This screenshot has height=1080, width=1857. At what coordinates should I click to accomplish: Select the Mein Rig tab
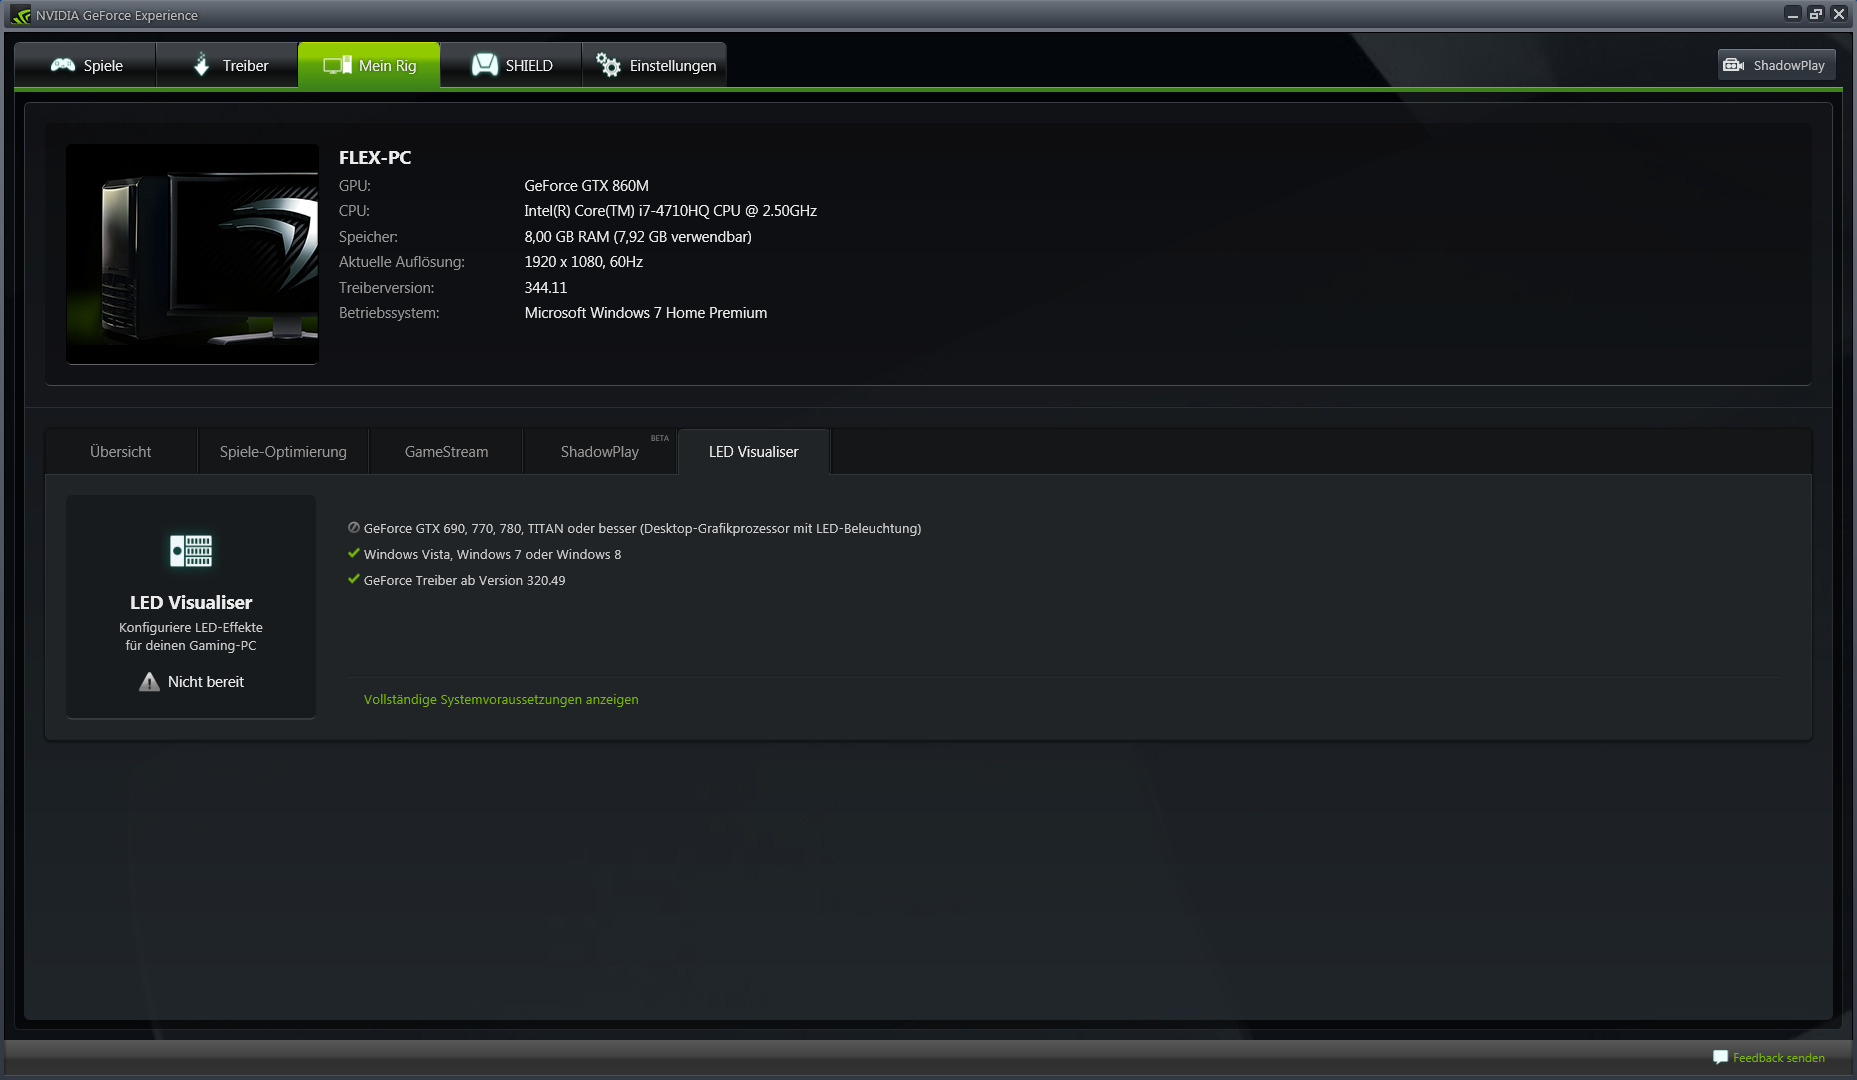(369, 65)
